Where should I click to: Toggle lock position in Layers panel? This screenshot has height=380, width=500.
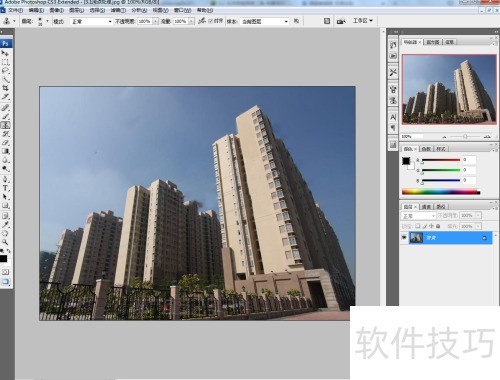click(x=431, y=226)
